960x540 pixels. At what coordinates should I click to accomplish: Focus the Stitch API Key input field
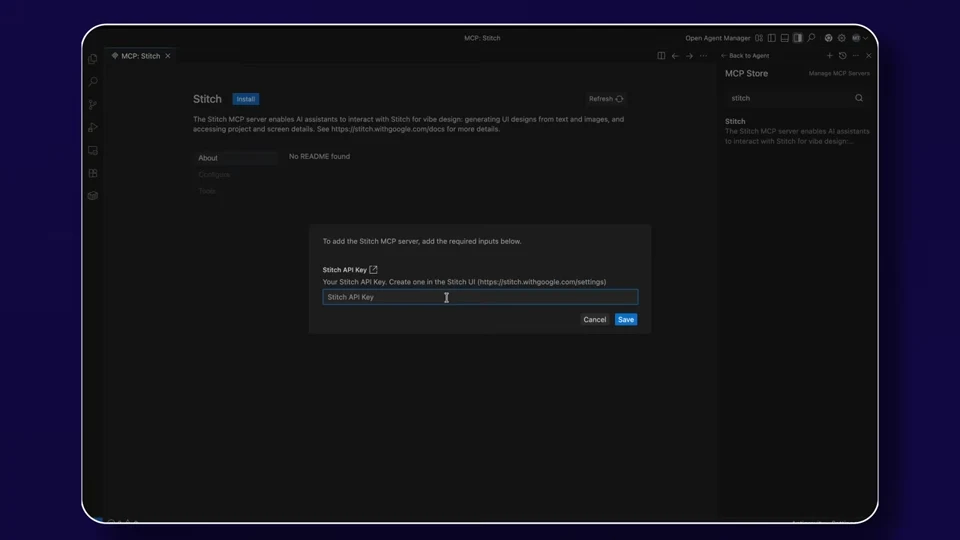pyautogui.click(x=480, y=297)
